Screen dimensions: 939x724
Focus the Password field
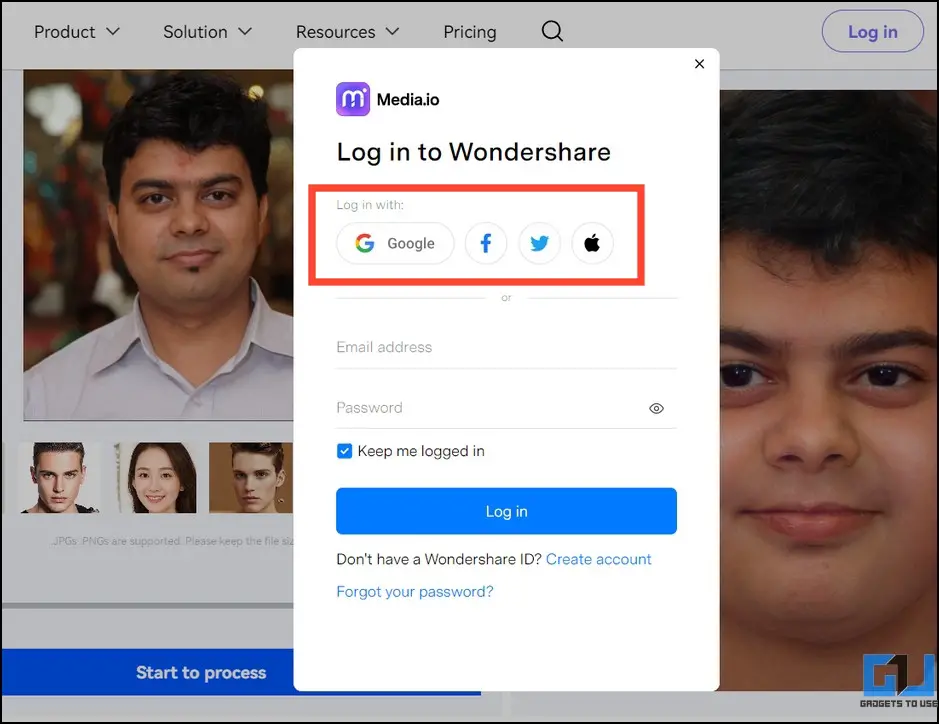[506, 408]
